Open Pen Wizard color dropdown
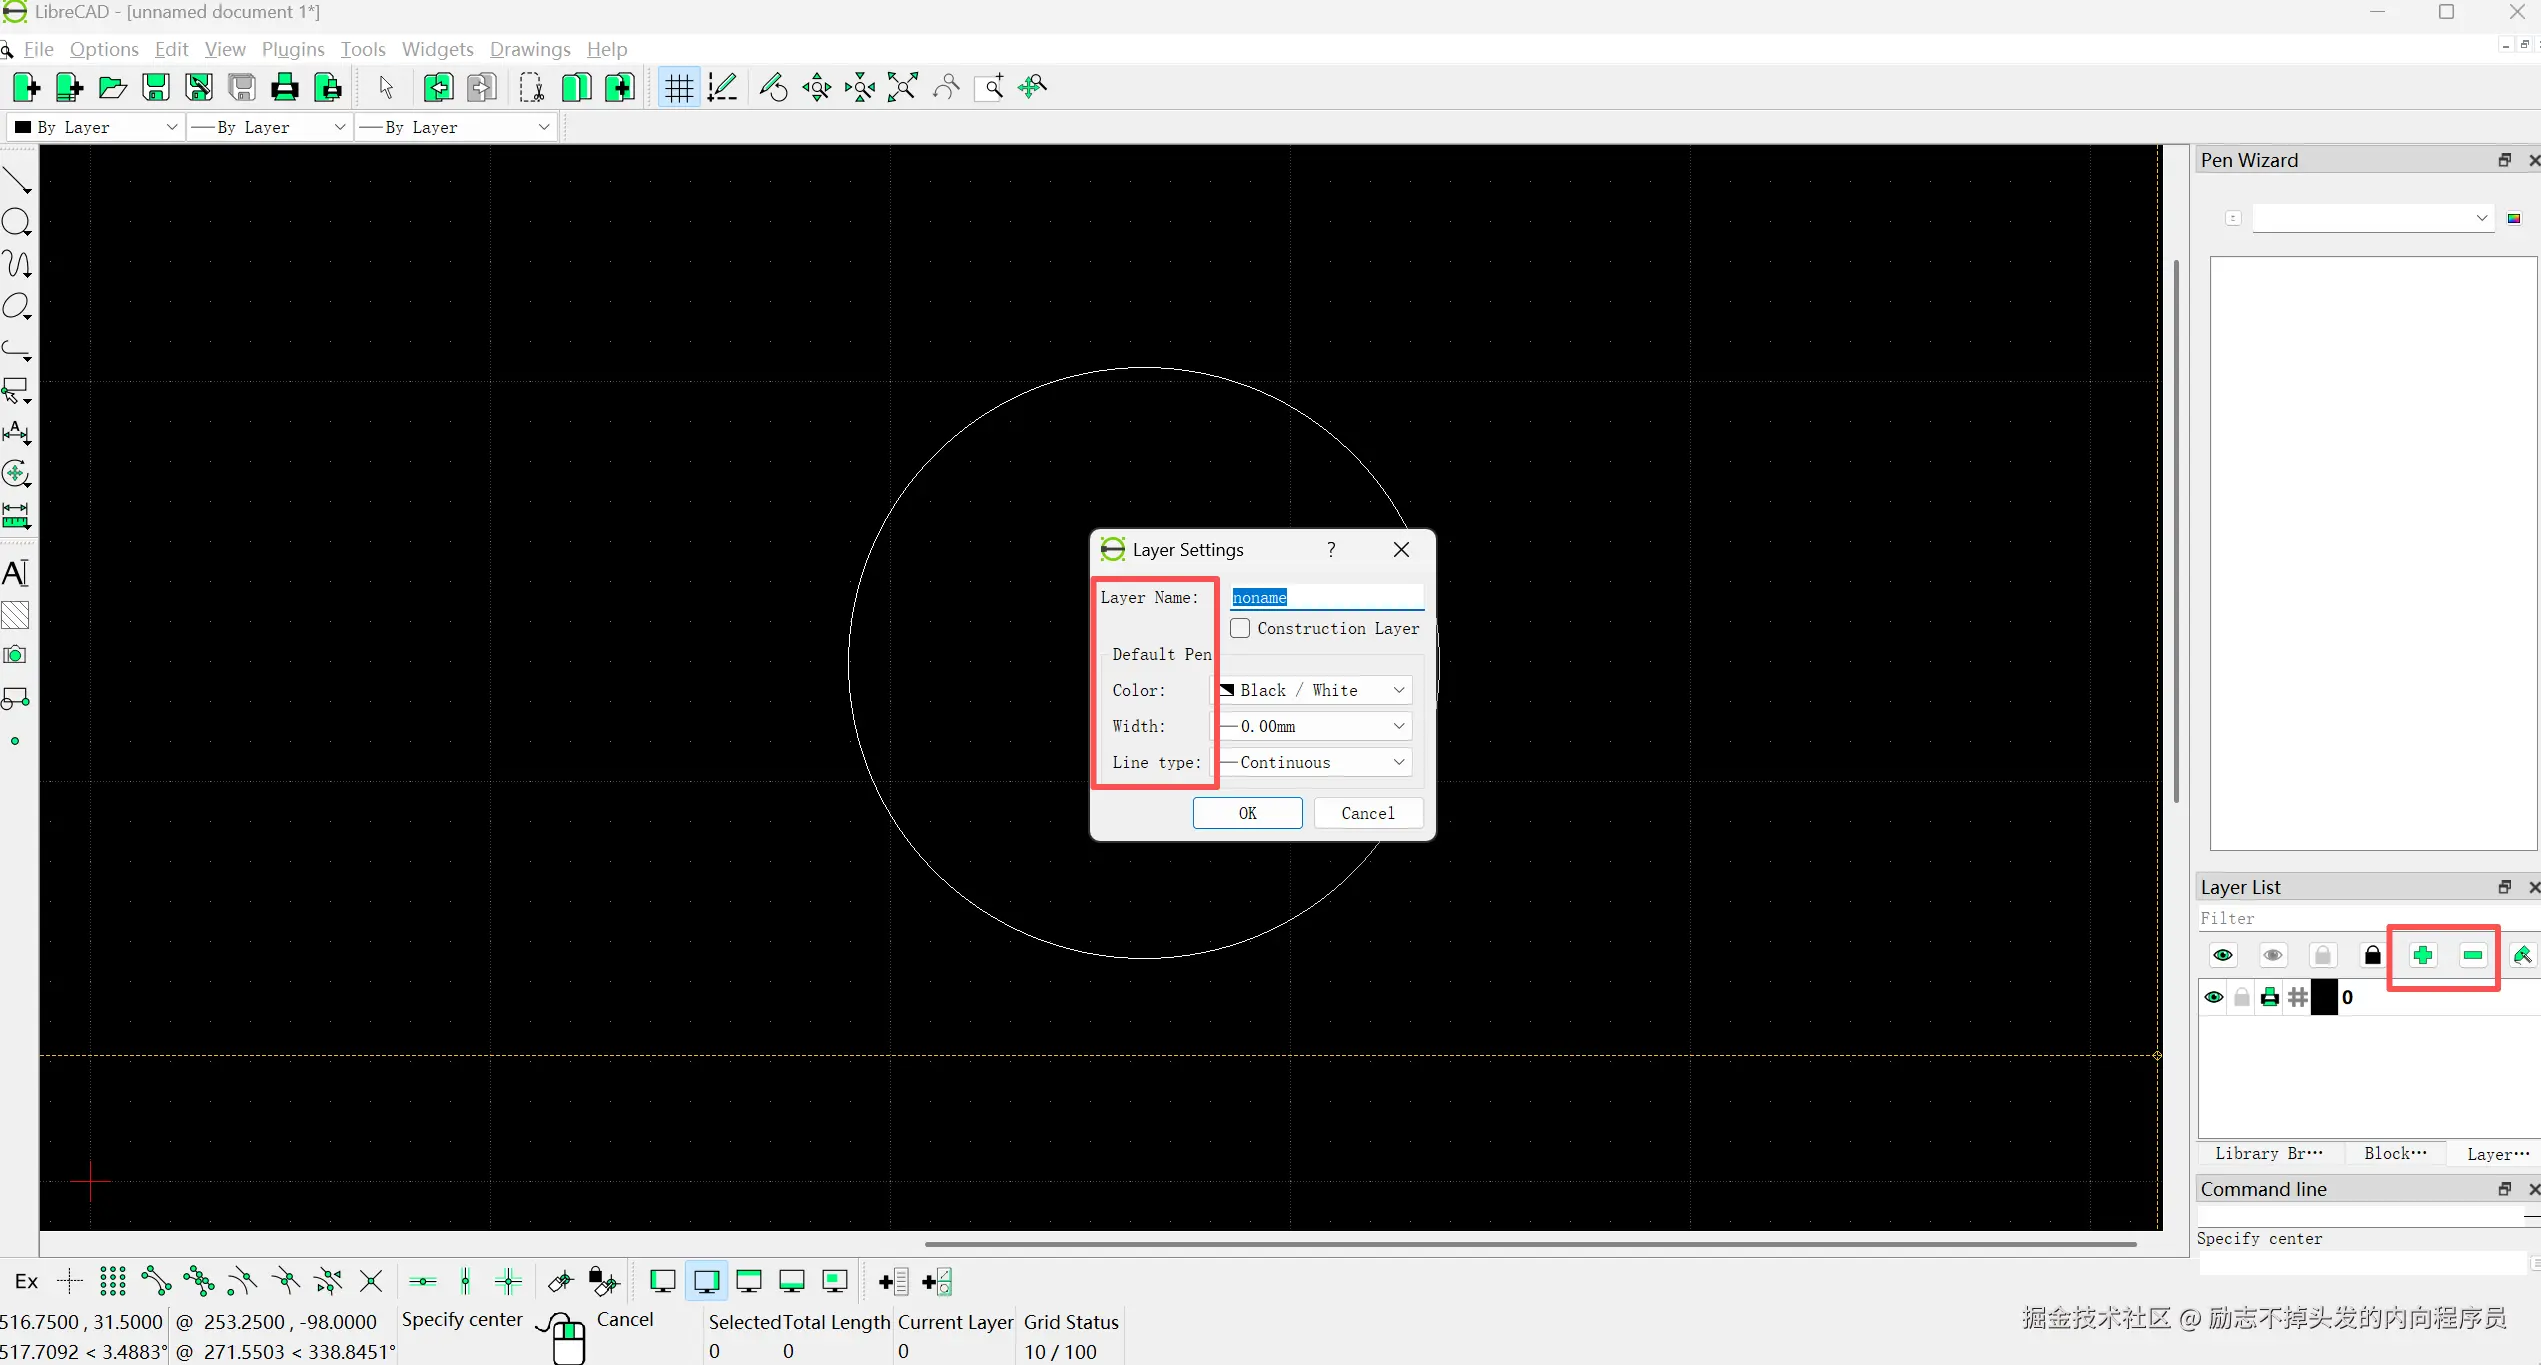 pyautogui.click(x=2372, y=218)
